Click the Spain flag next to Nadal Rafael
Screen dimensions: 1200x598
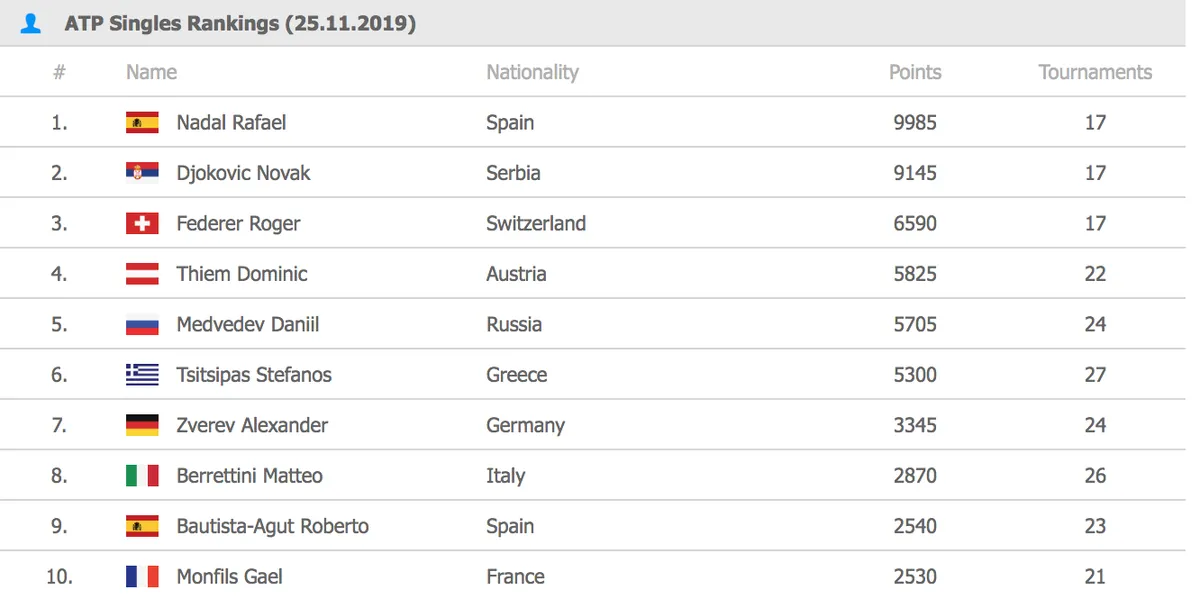(x=142, y=123)
